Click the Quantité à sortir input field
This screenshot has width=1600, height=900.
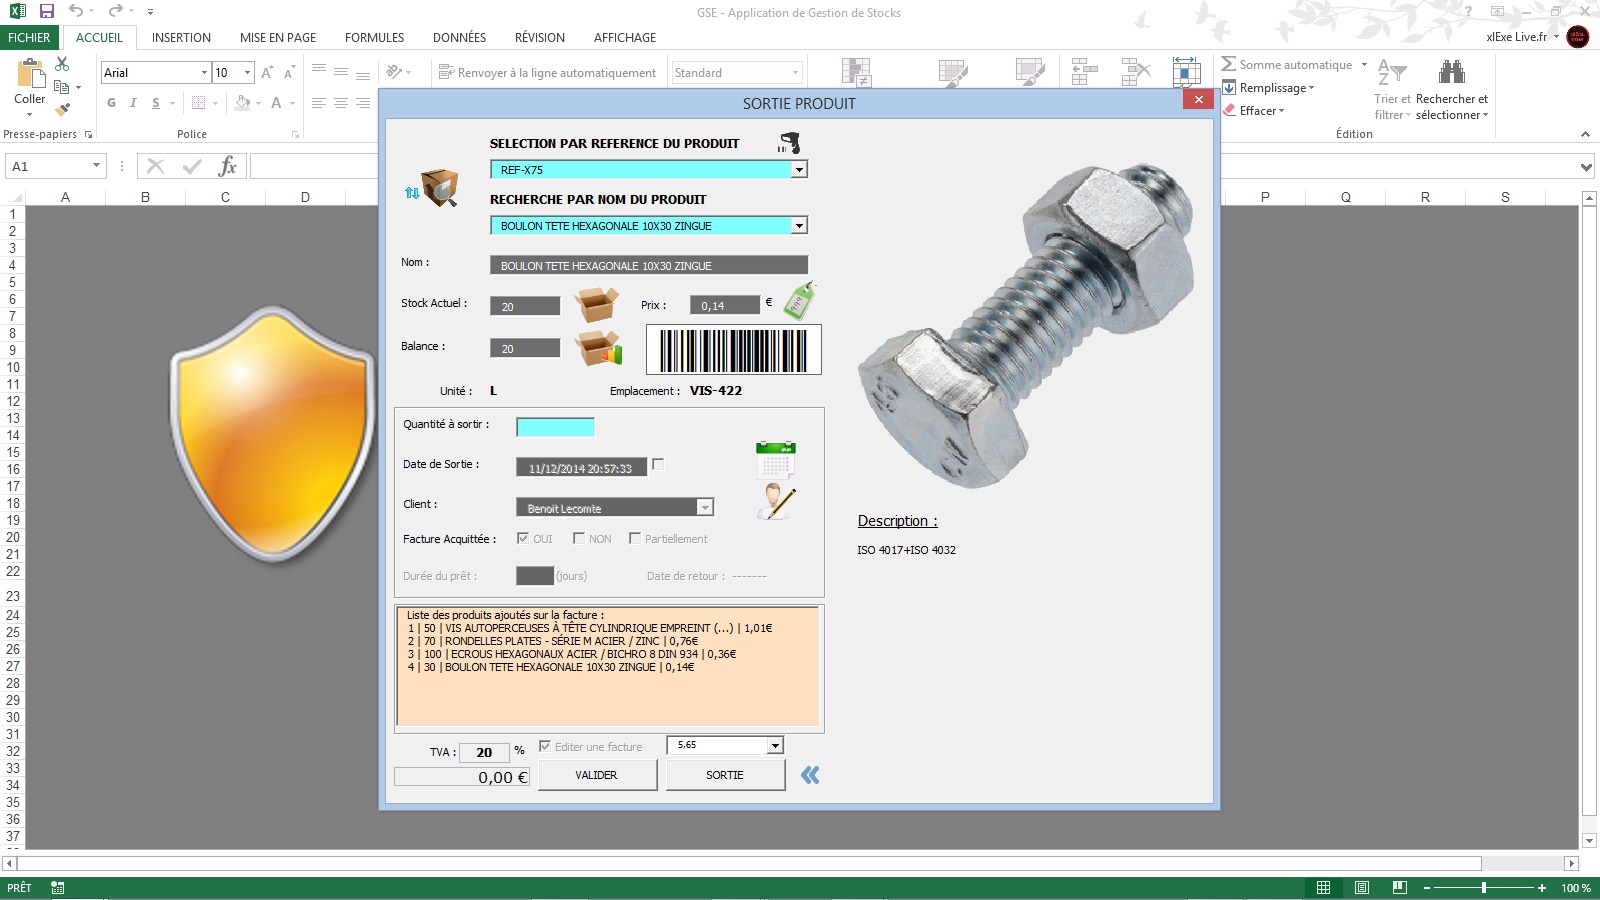(x=555, y=426)
